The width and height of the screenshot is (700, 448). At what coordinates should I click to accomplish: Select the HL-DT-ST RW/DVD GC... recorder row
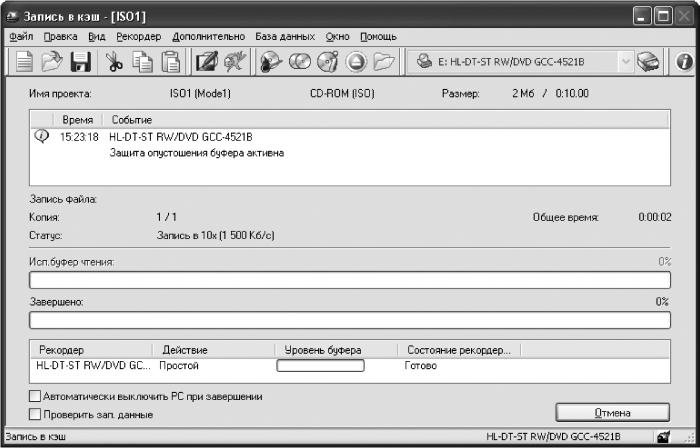(x=350, y=366)
